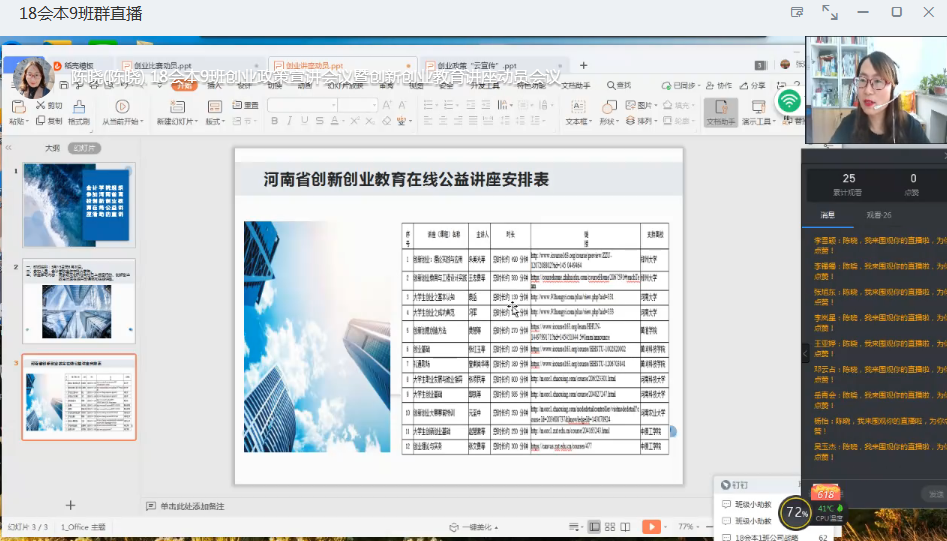
Task: Start slideshow from current slide icon
Action: pyautogui.click(x=122, y=106)
